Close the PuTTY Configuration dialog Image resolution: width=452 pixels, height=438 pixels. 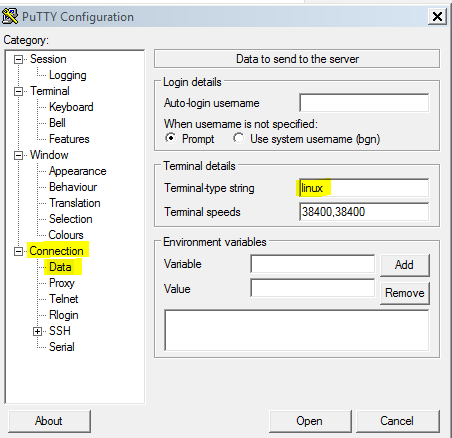437,16
